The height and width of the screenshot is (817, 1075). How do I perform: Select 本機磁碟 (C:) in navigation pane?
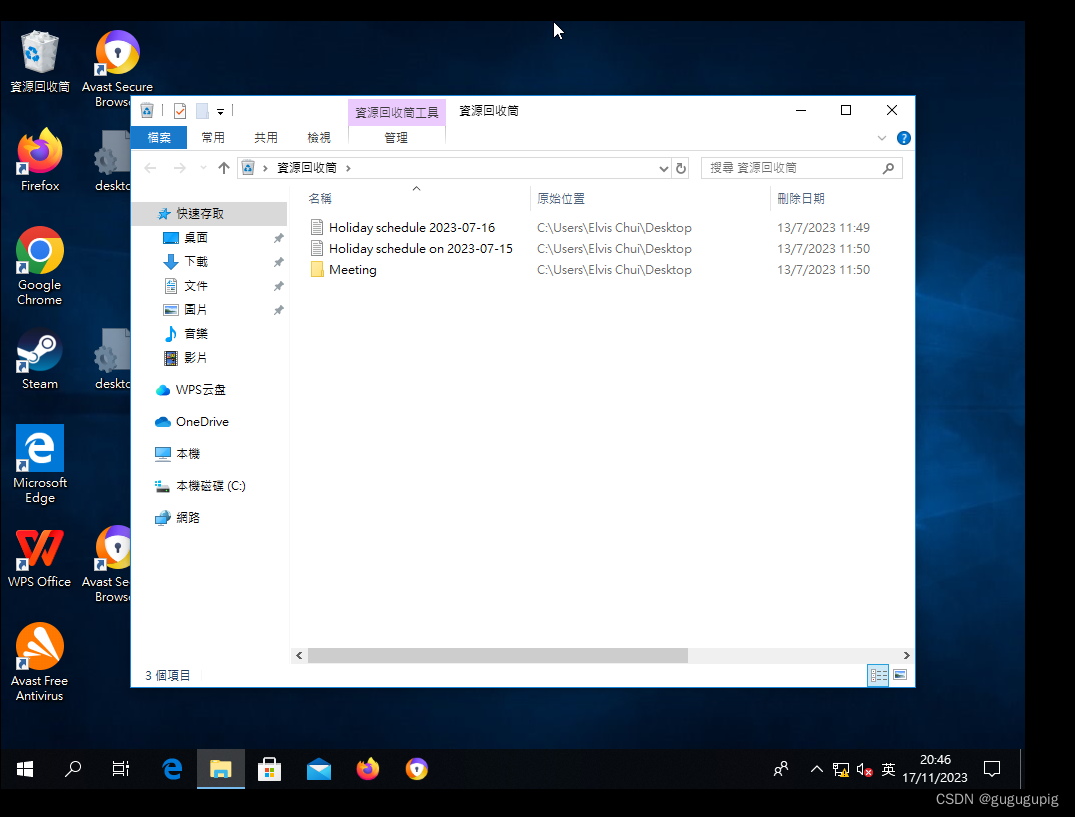point(209,486)
